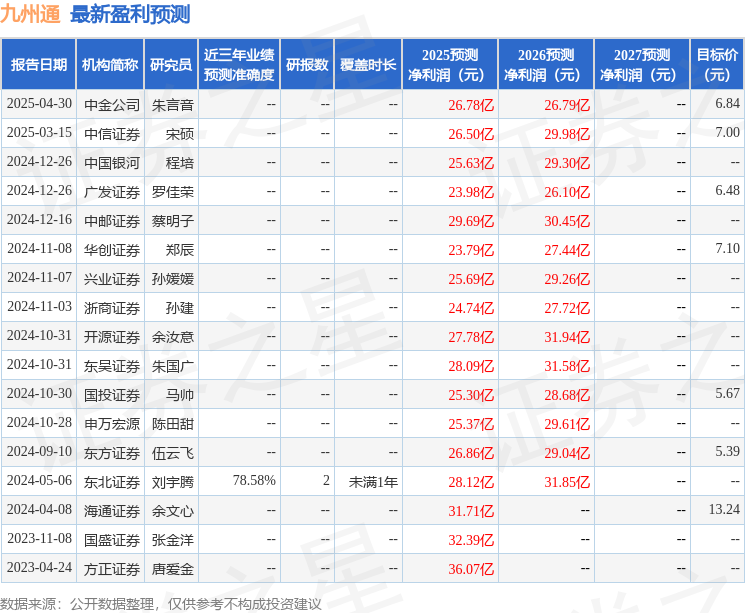Image resolution: width=745 pixels, height=613 pixels.
Task: Click analyst name 朱国广
Action: [173, 365]
